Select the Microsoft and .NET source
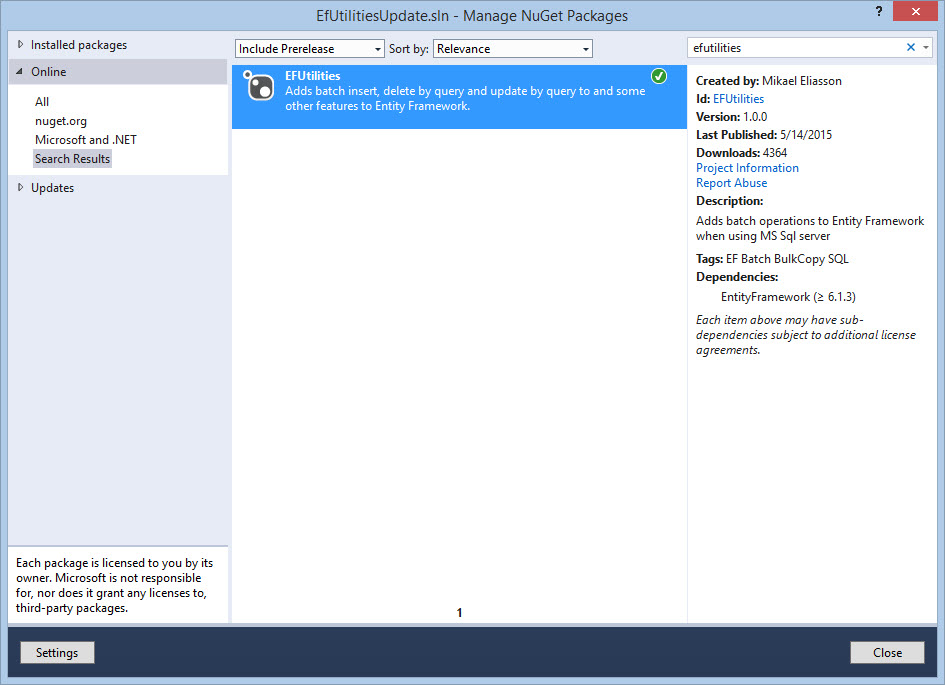The width and height of the screenshot is (945, 685). point(86,140)
